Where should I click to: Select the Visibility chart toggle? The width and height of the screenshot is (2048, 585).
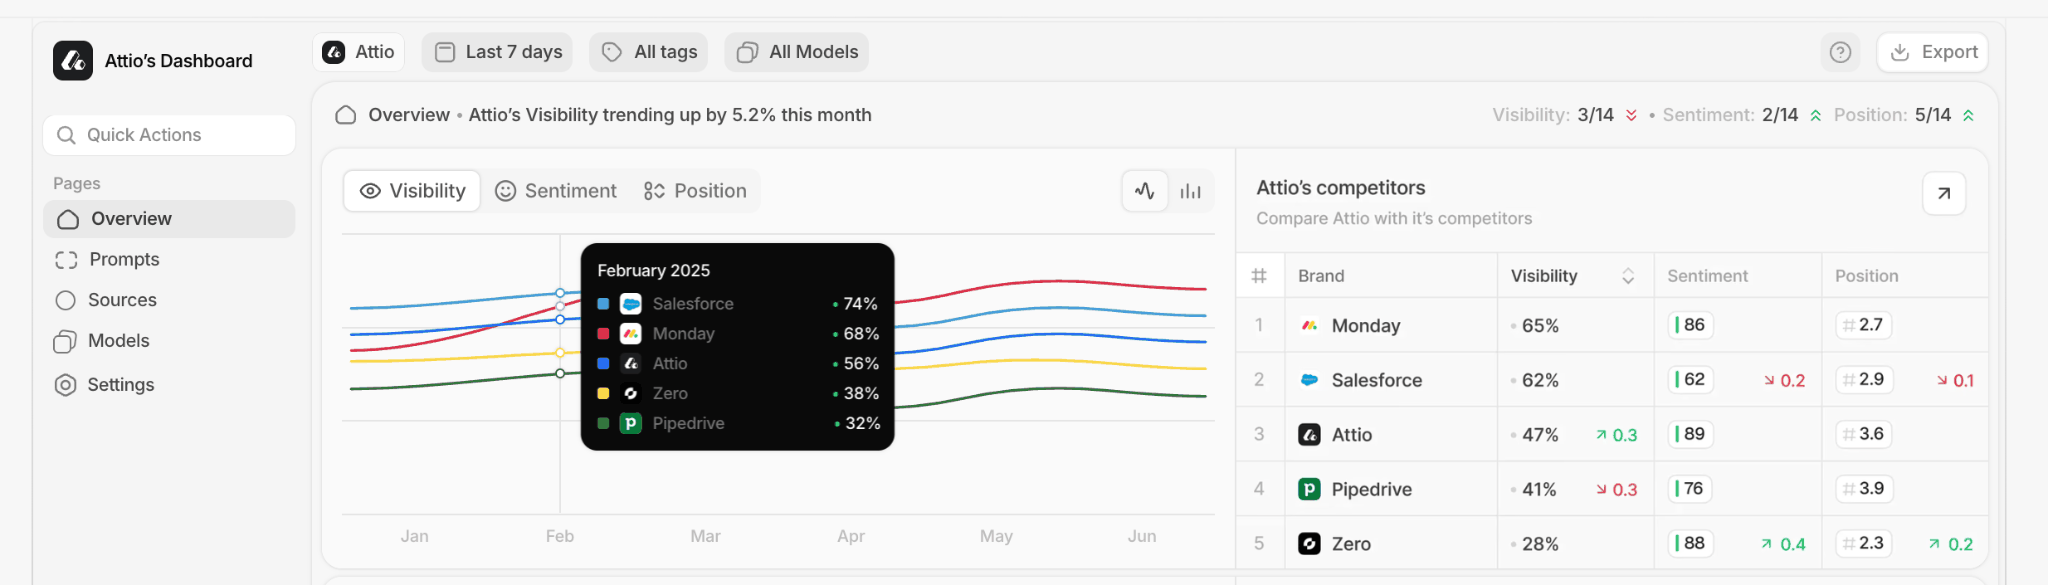[x=412, y=191]
